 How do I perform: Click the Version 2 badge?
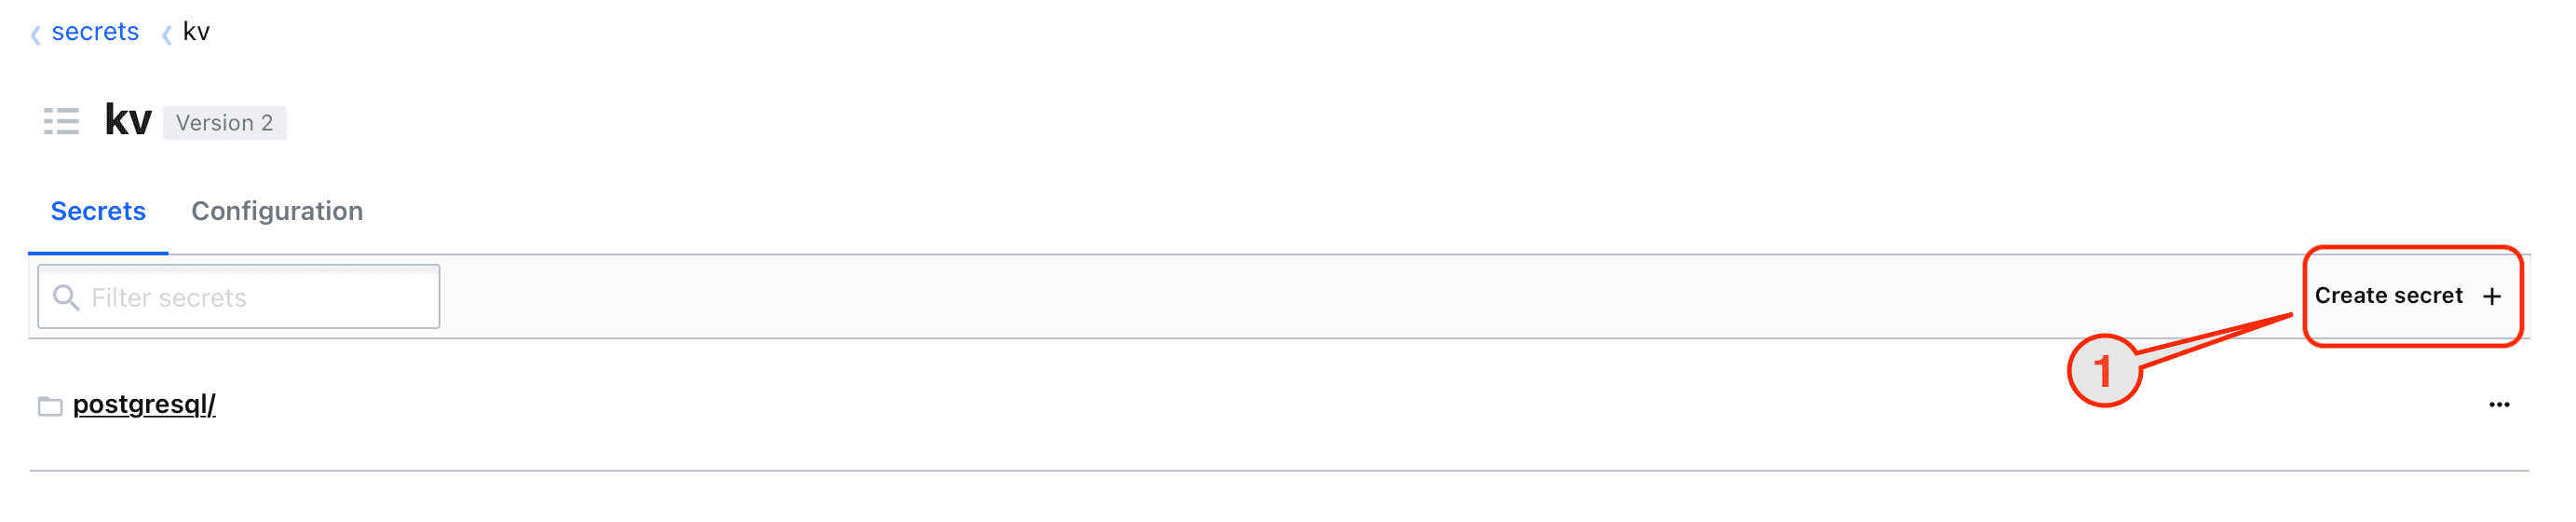(x=224, y=123)
